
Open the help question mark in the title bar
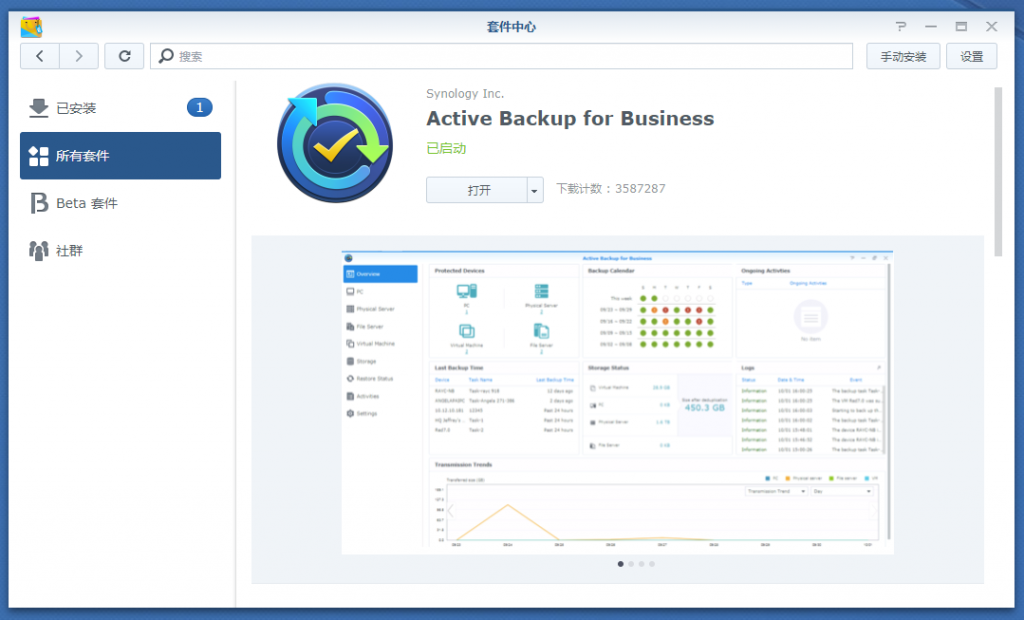pos(901,27)
